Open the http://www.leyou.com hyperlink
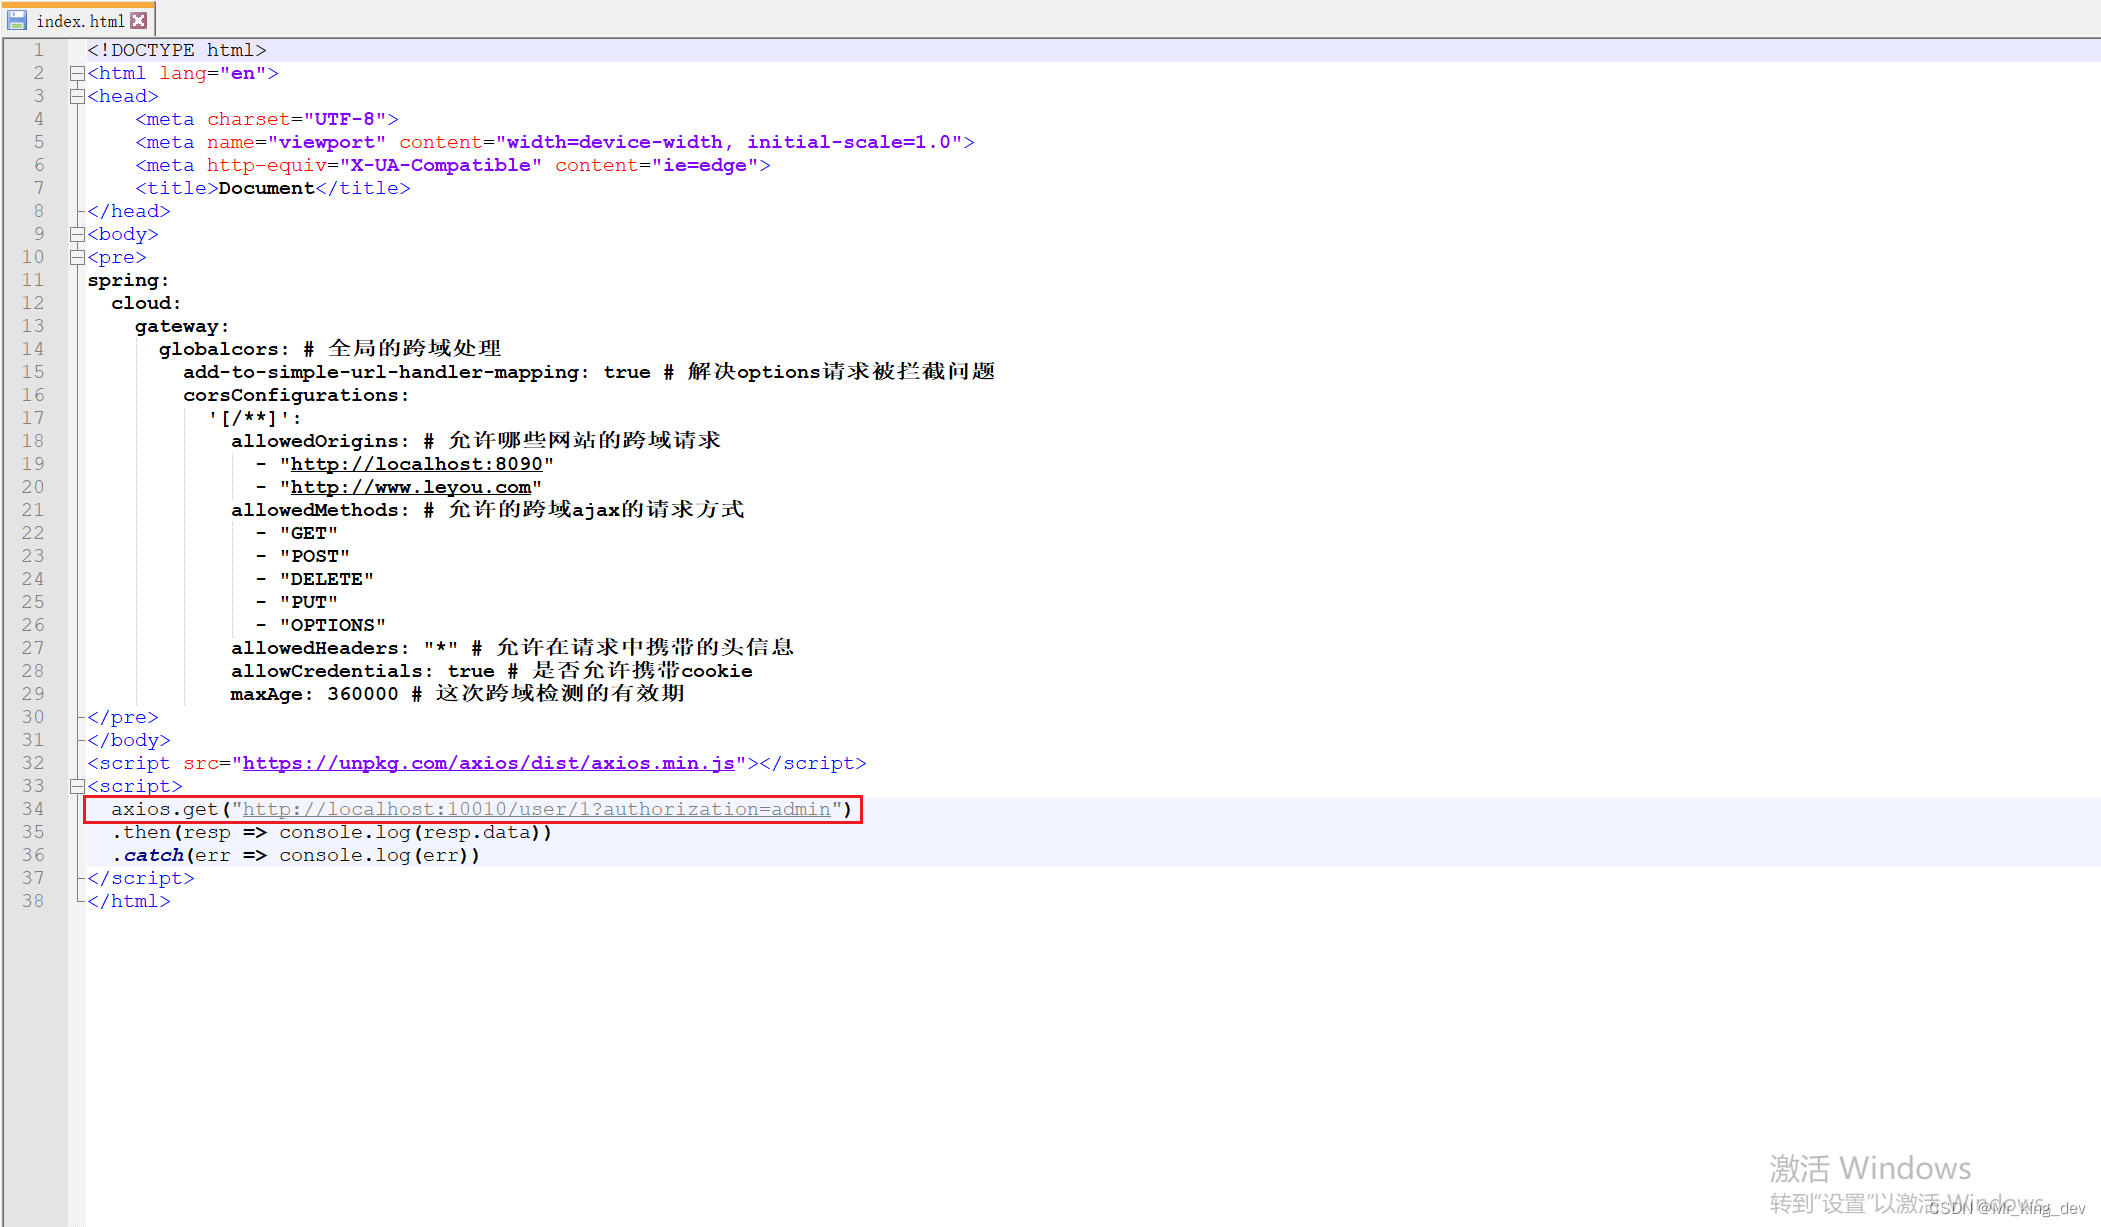This screenshot has height=1227, width=2101. click(x=411, y=487)
